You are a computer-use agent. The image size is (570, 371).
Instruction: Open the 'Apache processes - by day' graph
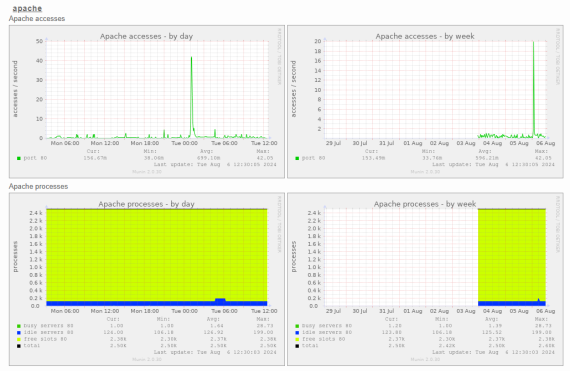(147, 279)
